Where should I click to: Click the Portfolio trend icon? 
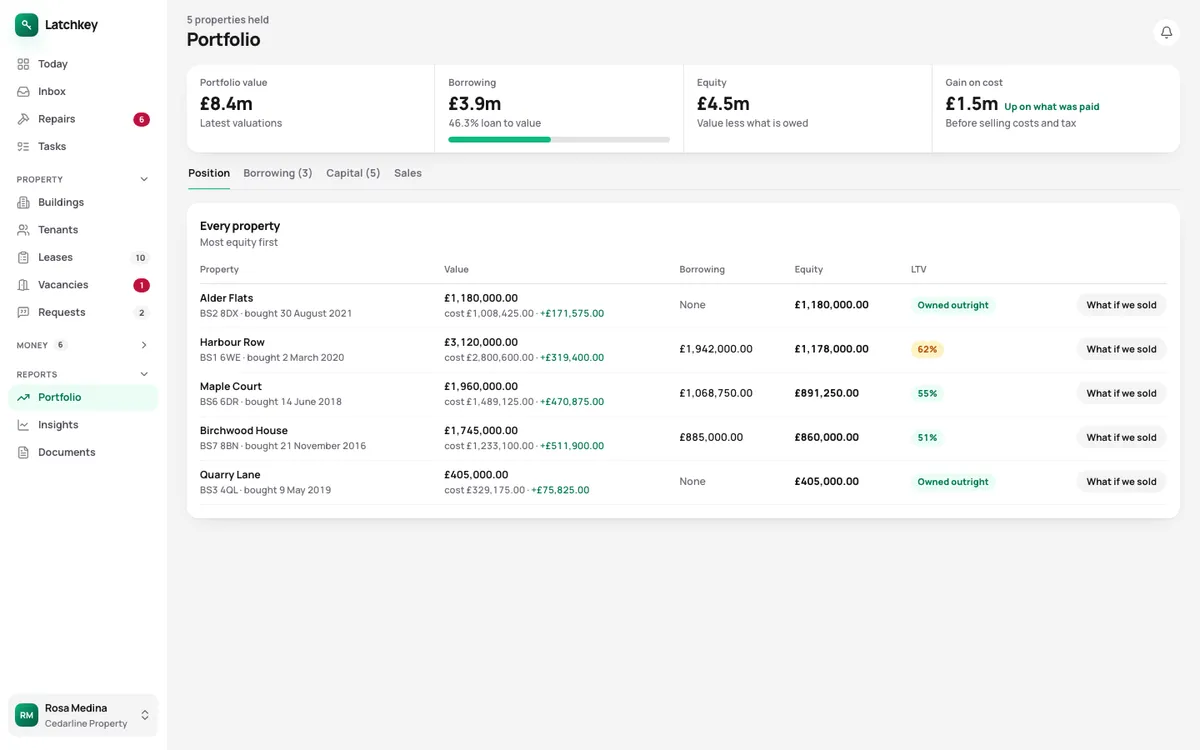(23, 398)
